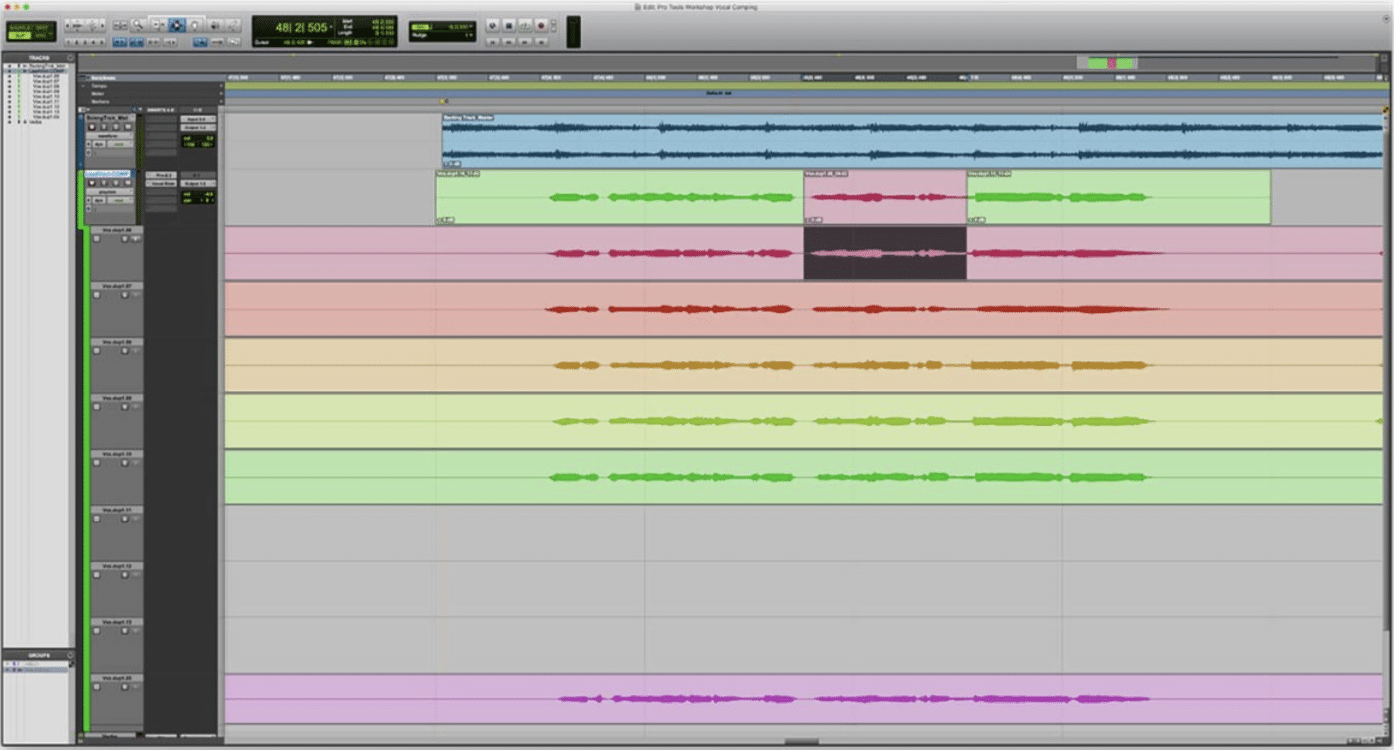
Task: Select Verbs in the Tracks list
Action: pos(35,122)
